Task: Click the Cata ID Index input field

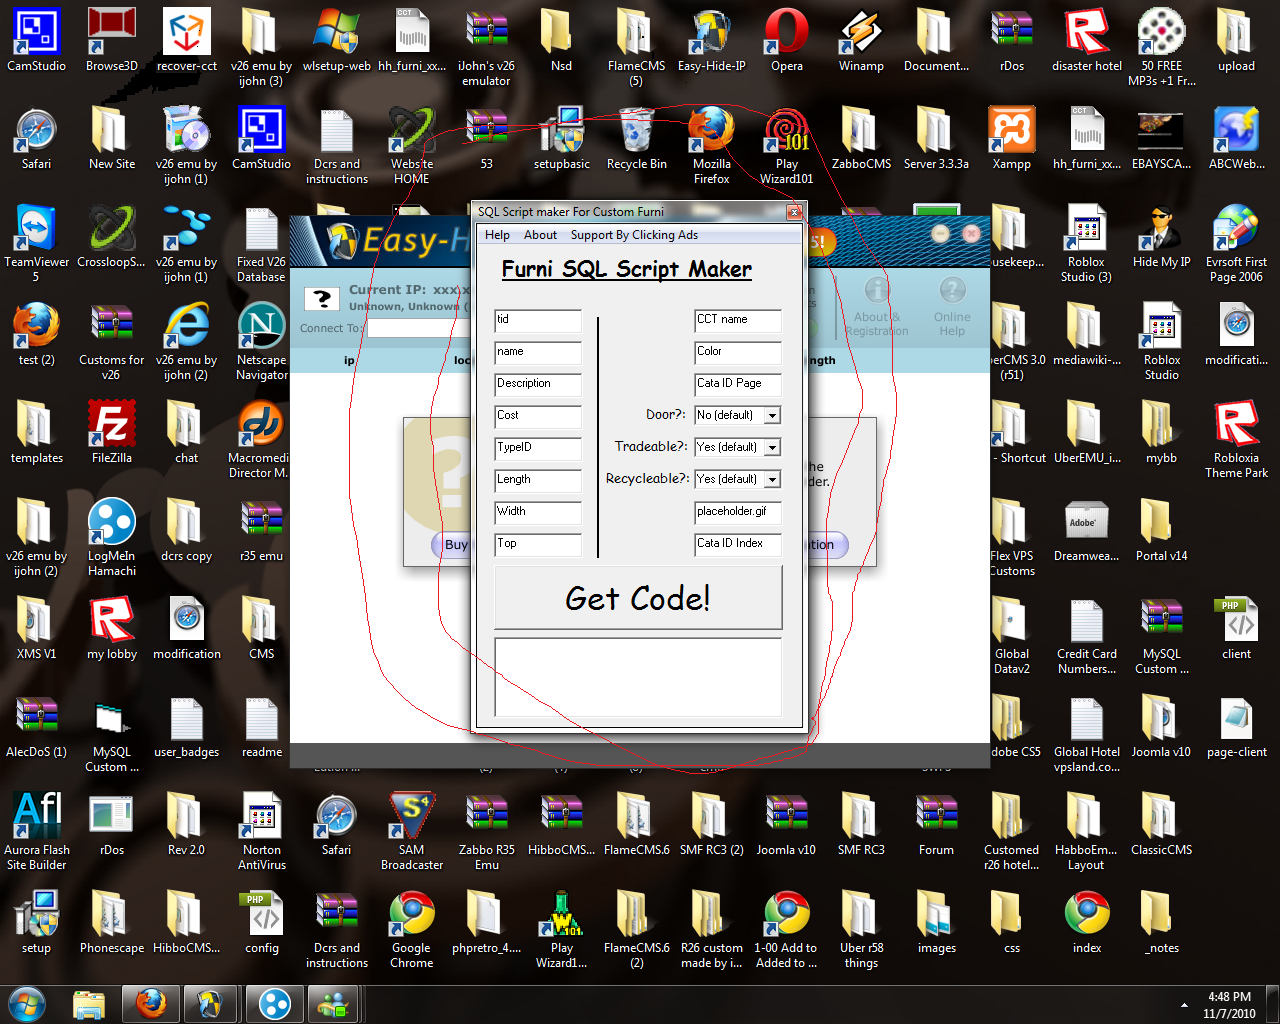Action: [738, 545]
